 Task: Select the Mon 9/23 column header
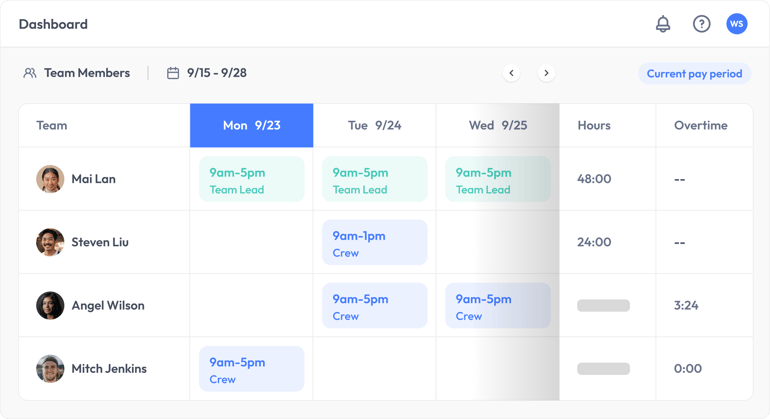pyautogui.click(x=251, y=125)
